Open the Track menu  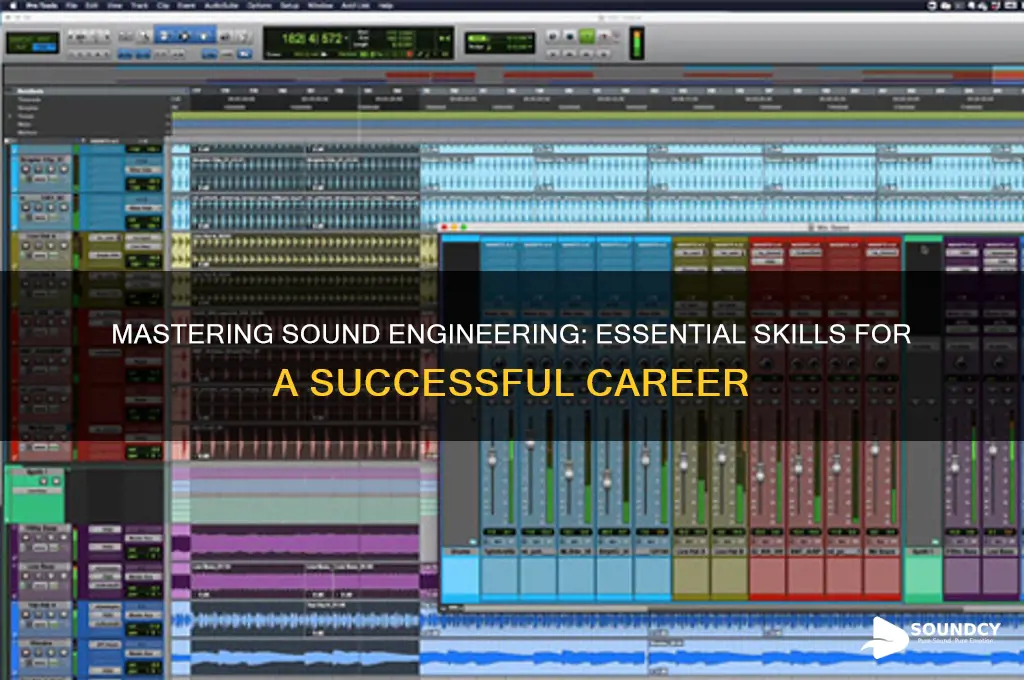[139, 5]
